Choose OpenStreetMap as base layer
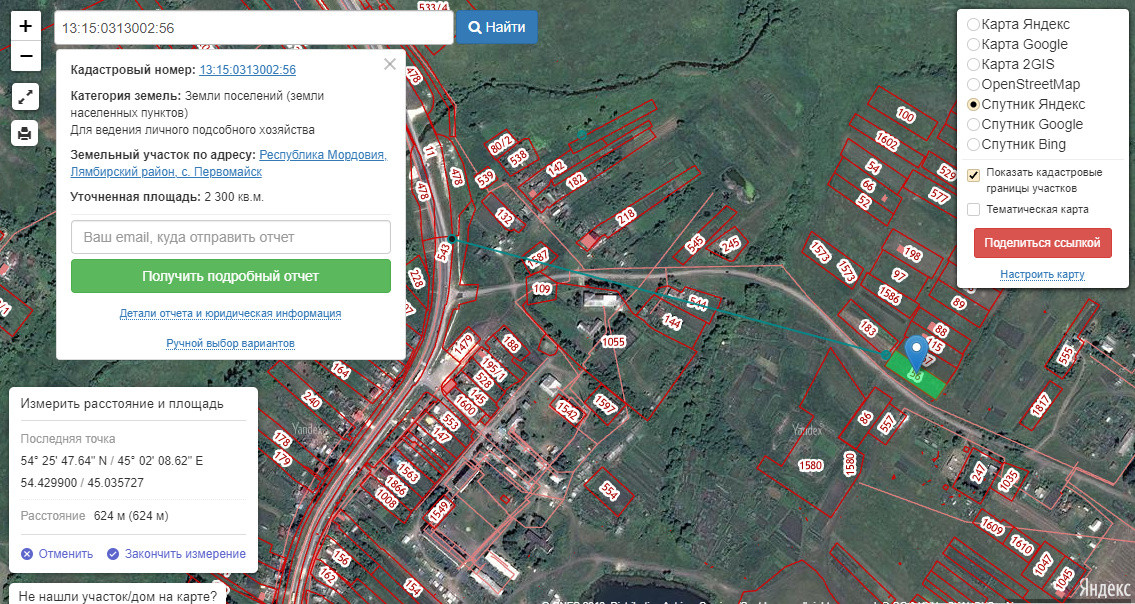This screenshot has height=604, width=1135. coord(973,84)
